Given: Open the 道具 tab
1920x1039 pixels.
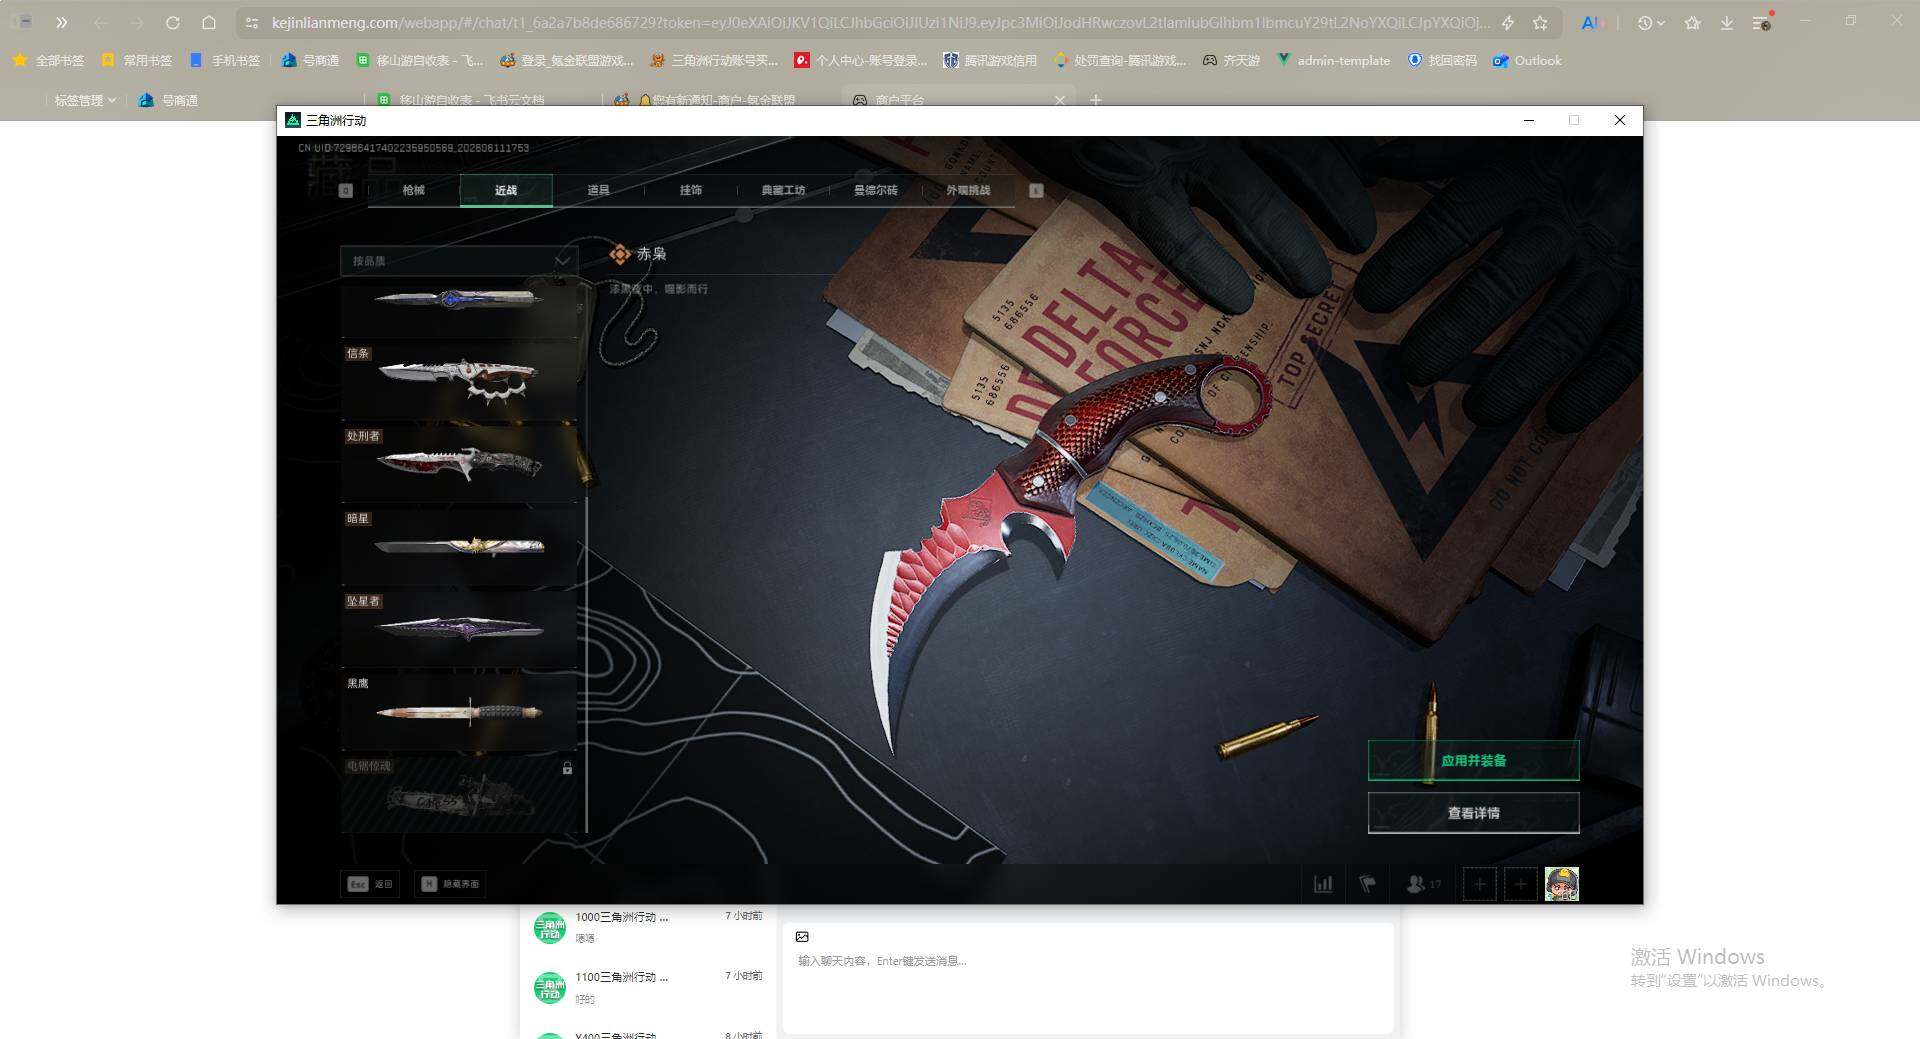Looking at the screenshot, I should coord(598,190).
